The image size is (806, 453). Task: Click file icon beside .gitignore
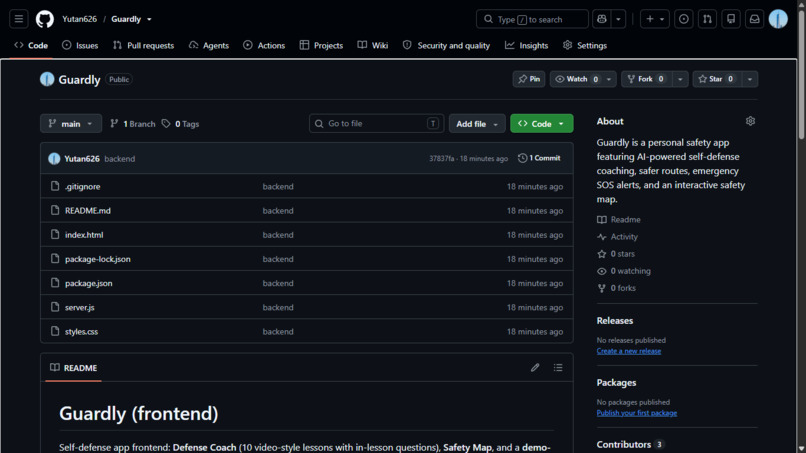click(x=55, y=186)
